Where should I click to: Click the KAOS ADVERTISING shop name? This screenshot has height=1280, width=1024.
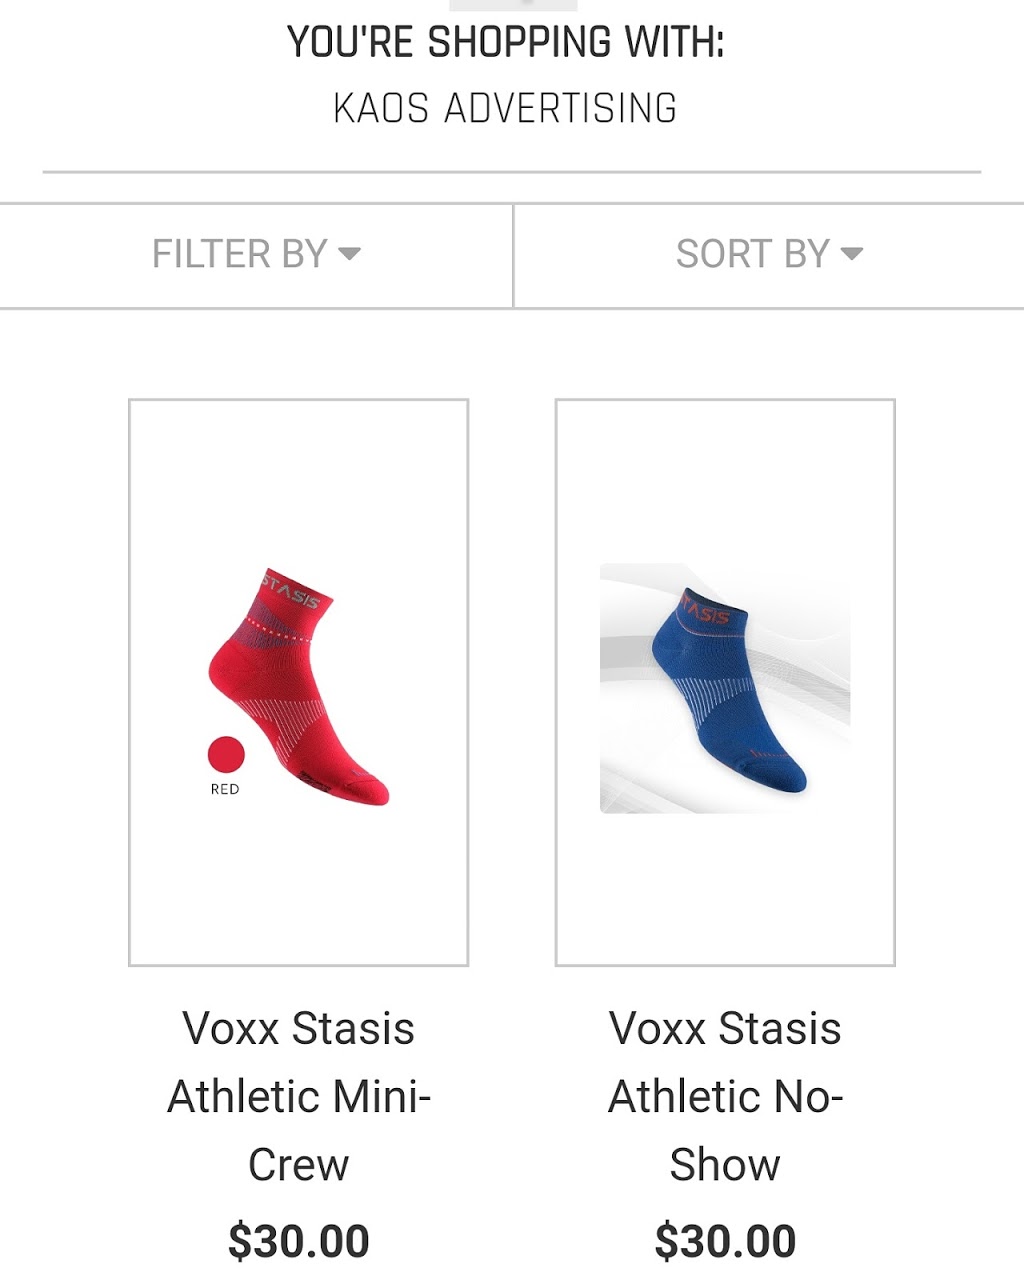(x=505, y=108)
